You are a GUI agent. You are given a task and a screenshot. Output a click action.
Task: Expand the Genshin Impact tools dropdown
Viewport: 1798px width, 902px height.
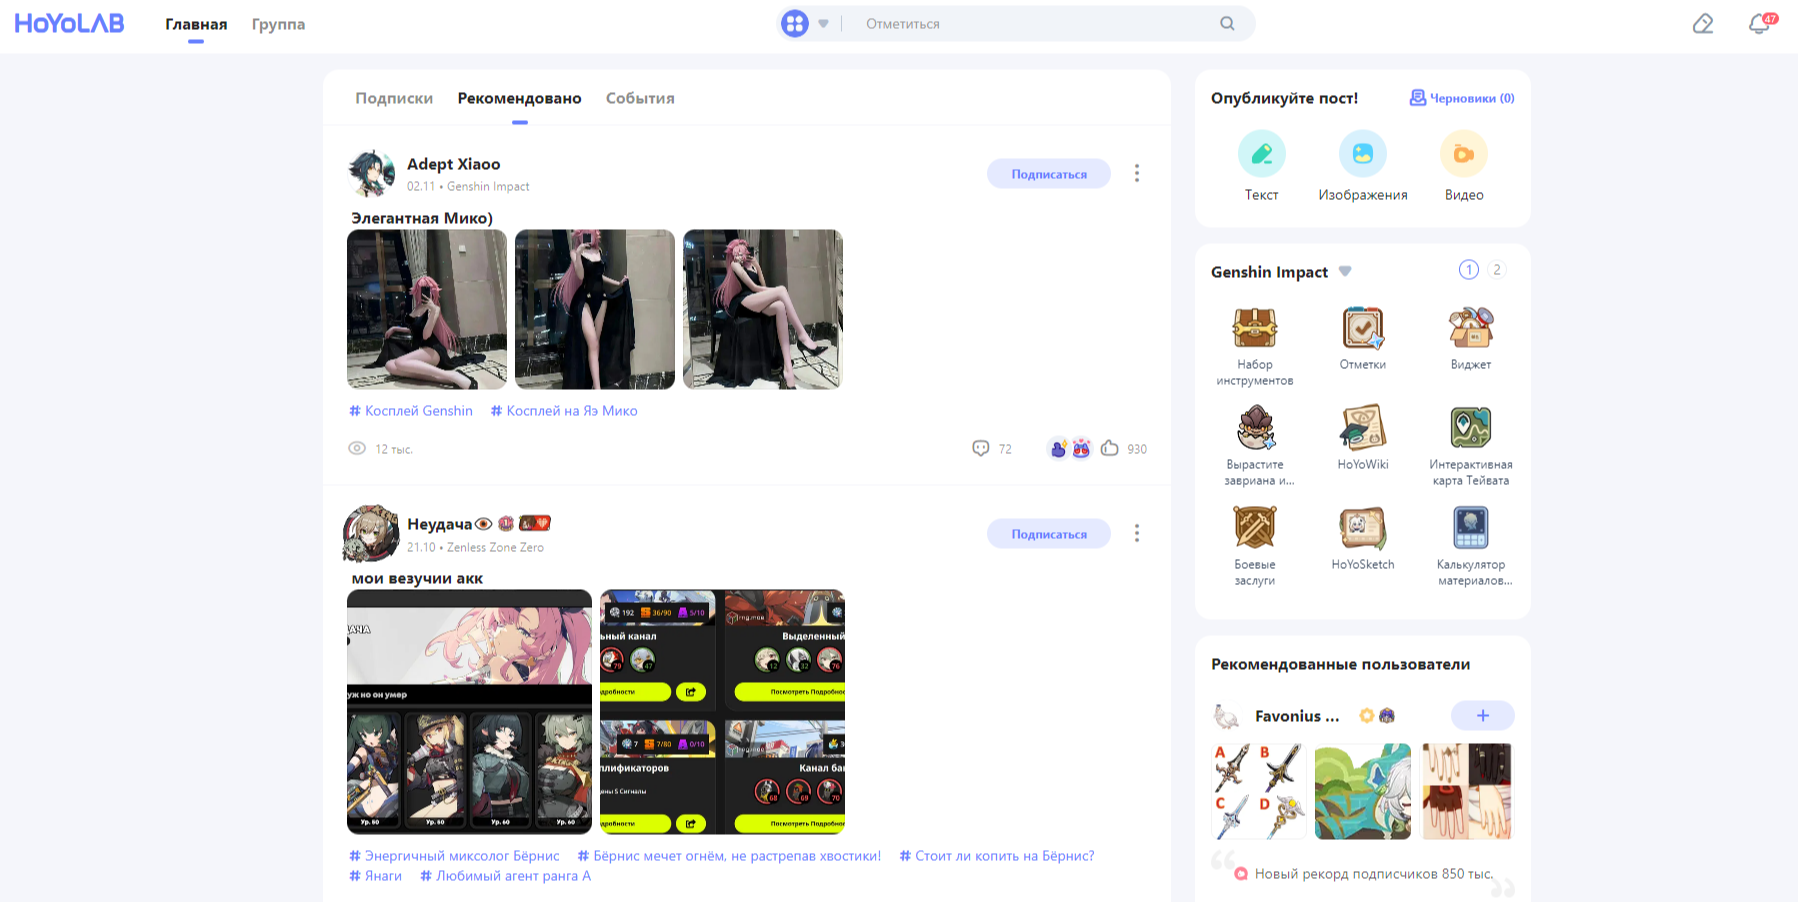tap(1345, 272)
